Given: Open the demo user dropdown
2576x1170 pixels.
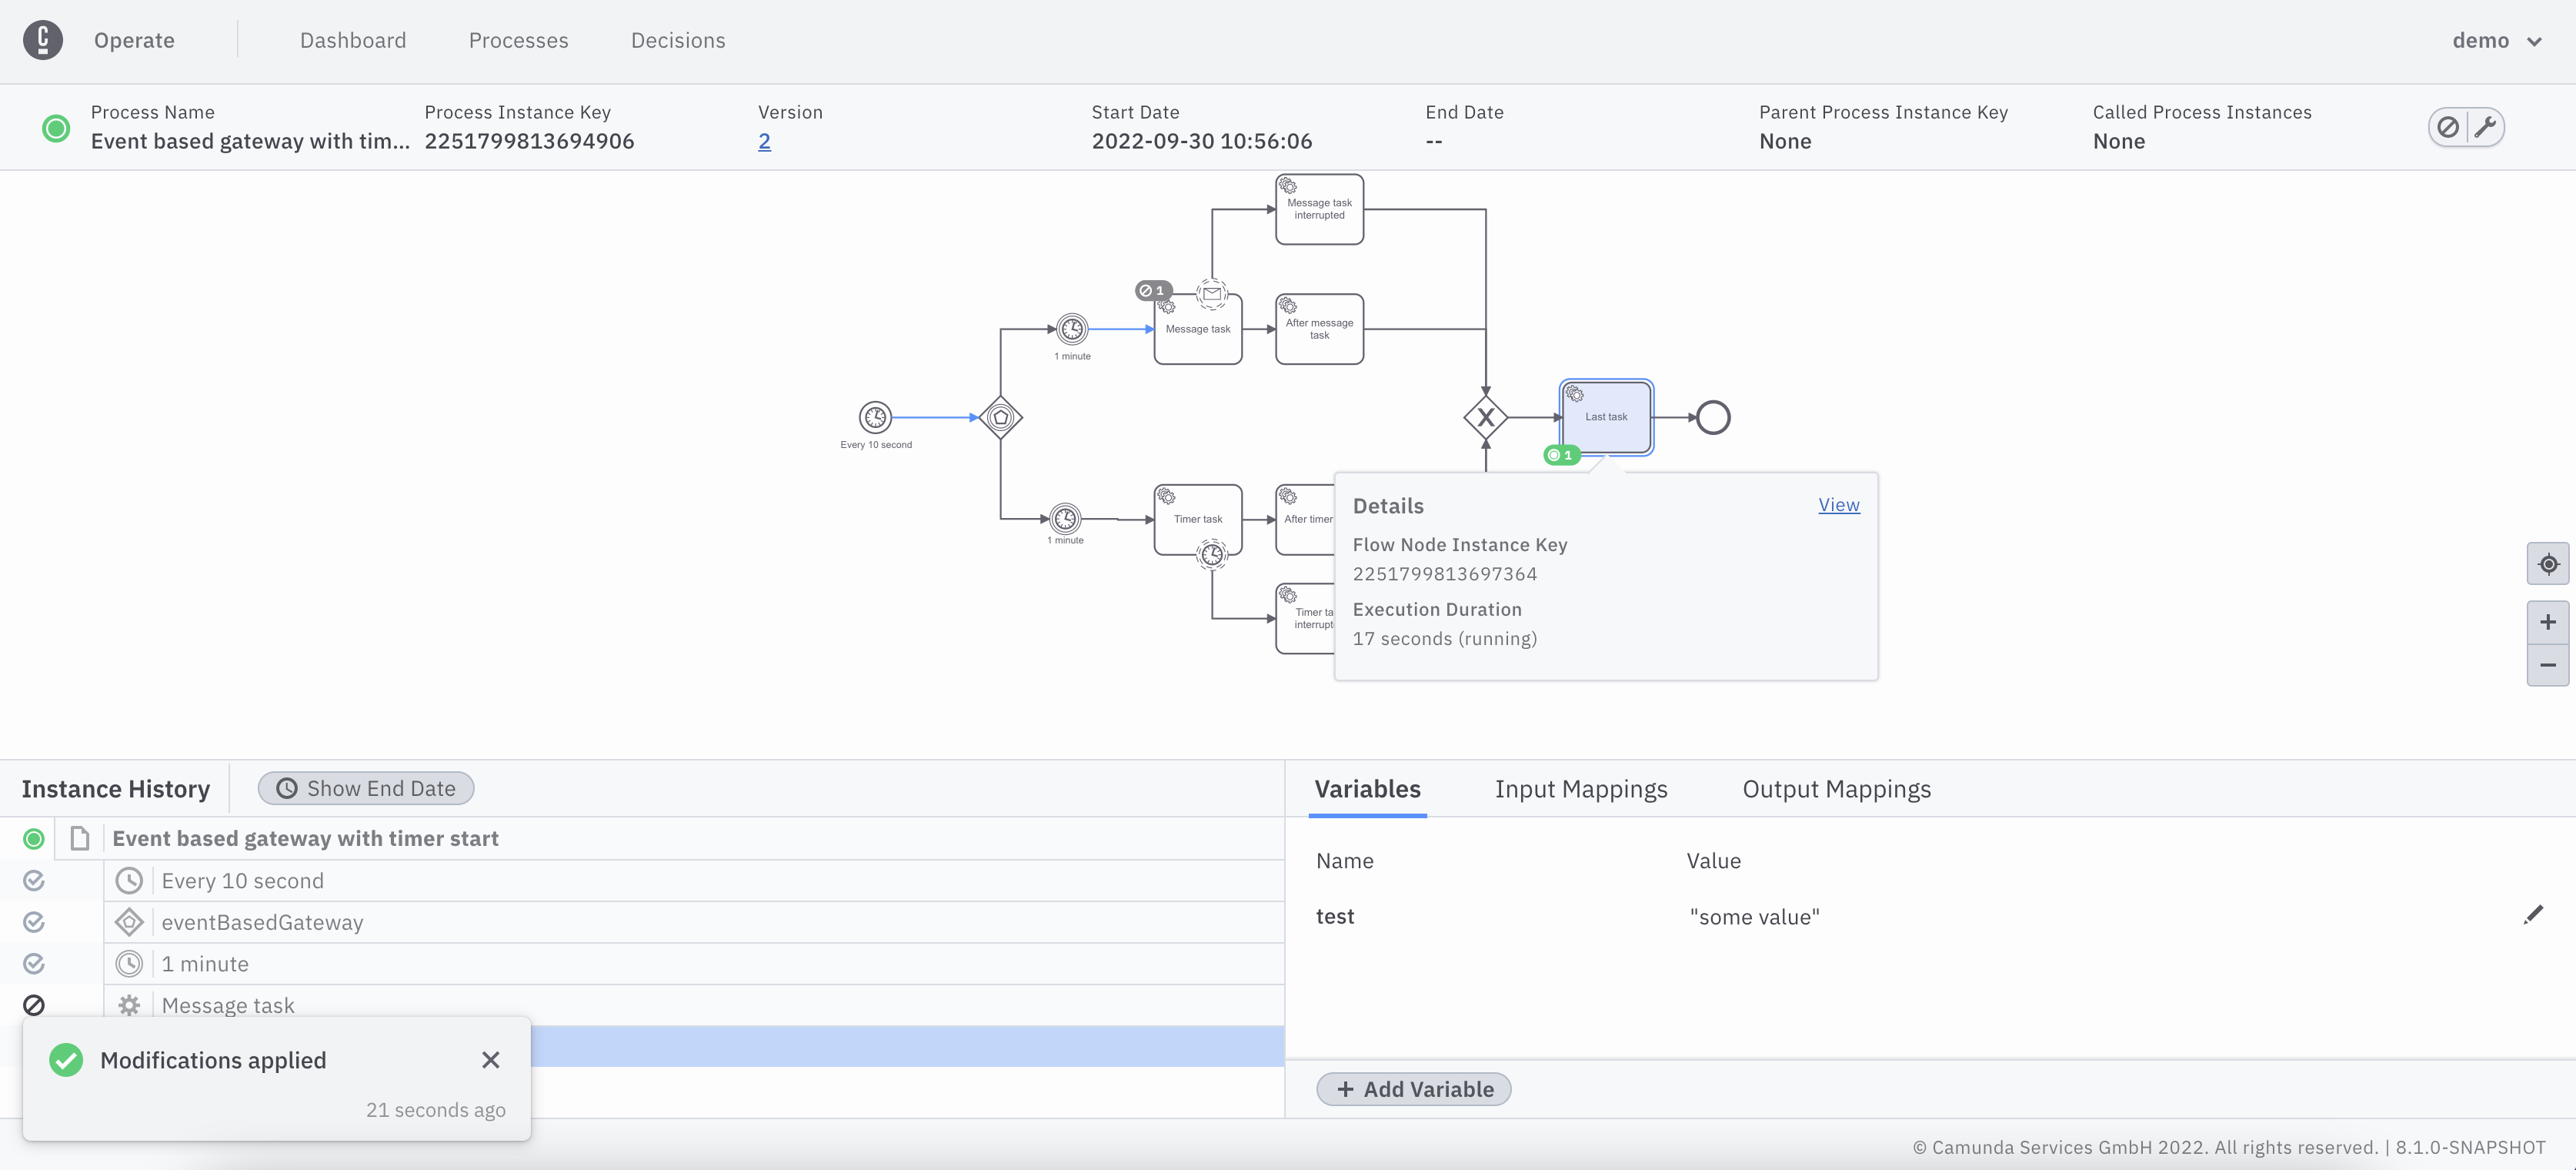Looking at the screenshot, I should click(2496, 40).
